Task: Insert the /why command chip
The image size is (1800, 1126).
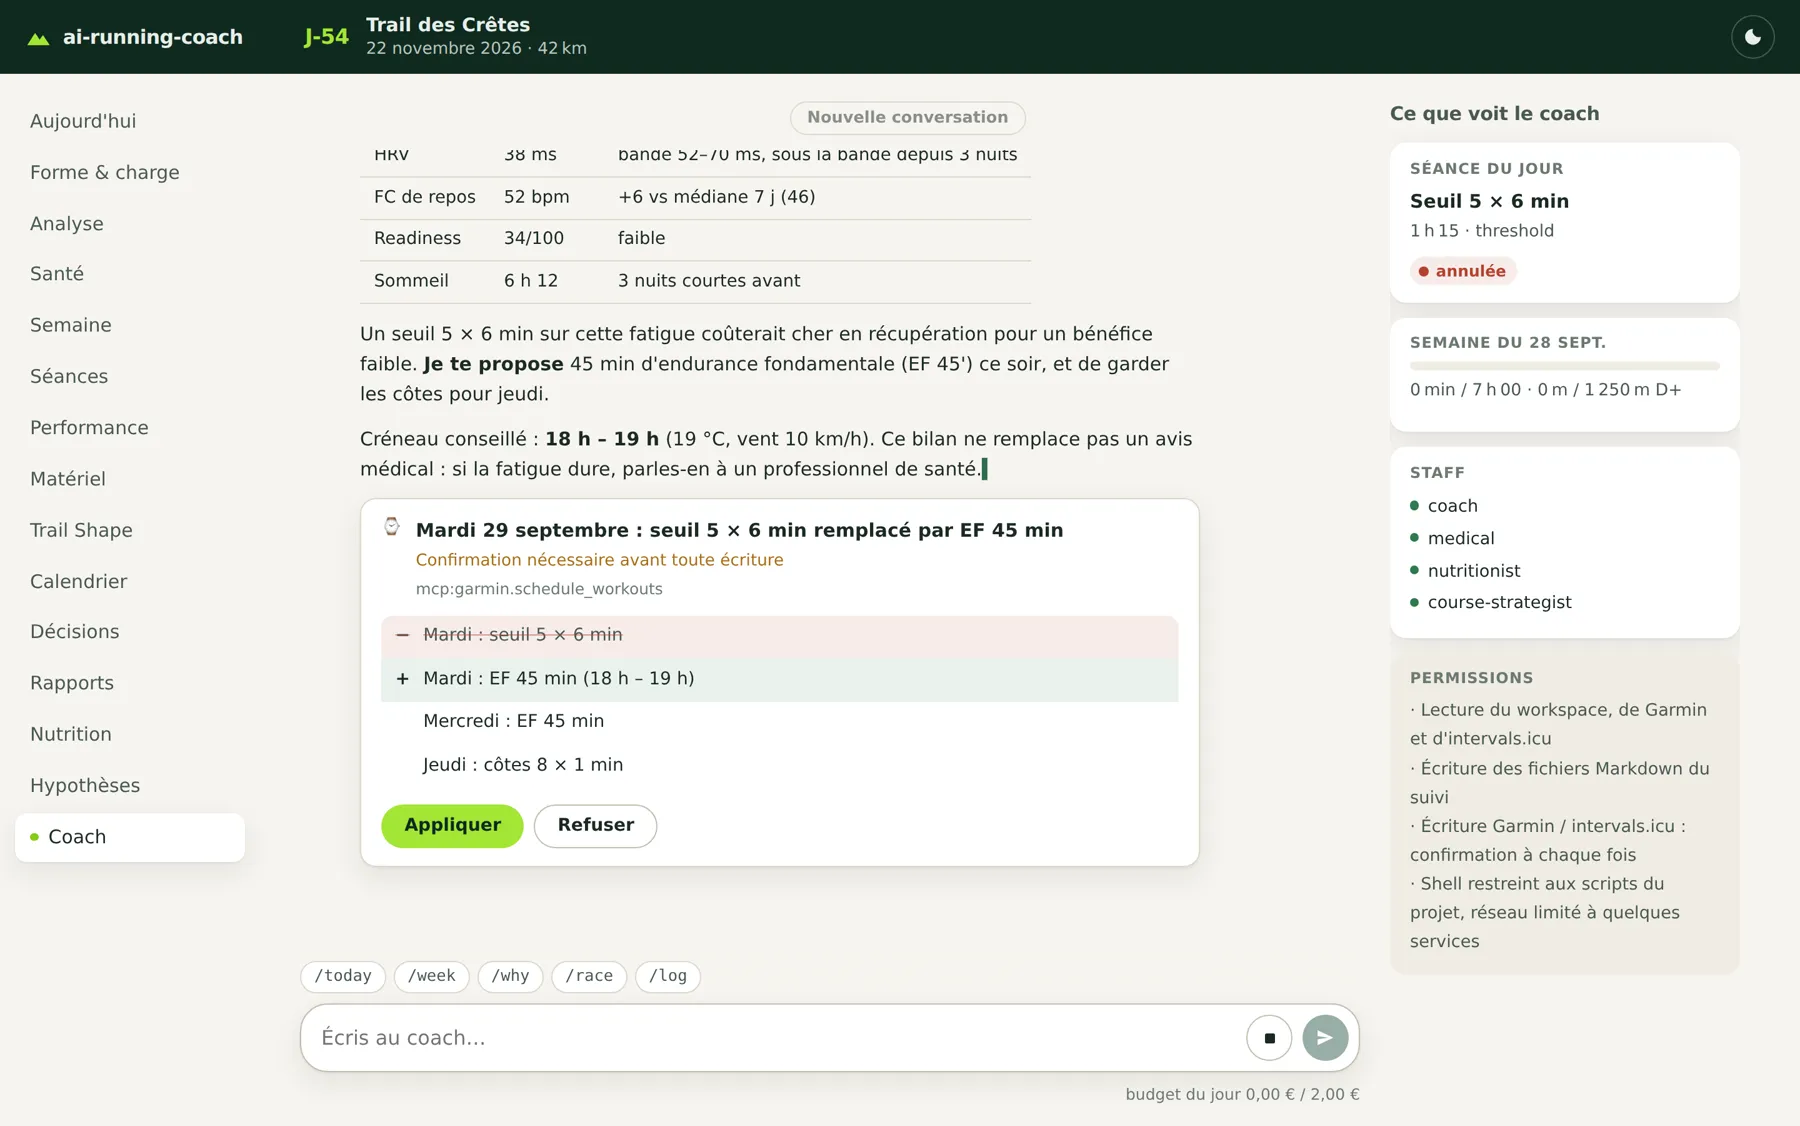Action: (x=510, y=976)
